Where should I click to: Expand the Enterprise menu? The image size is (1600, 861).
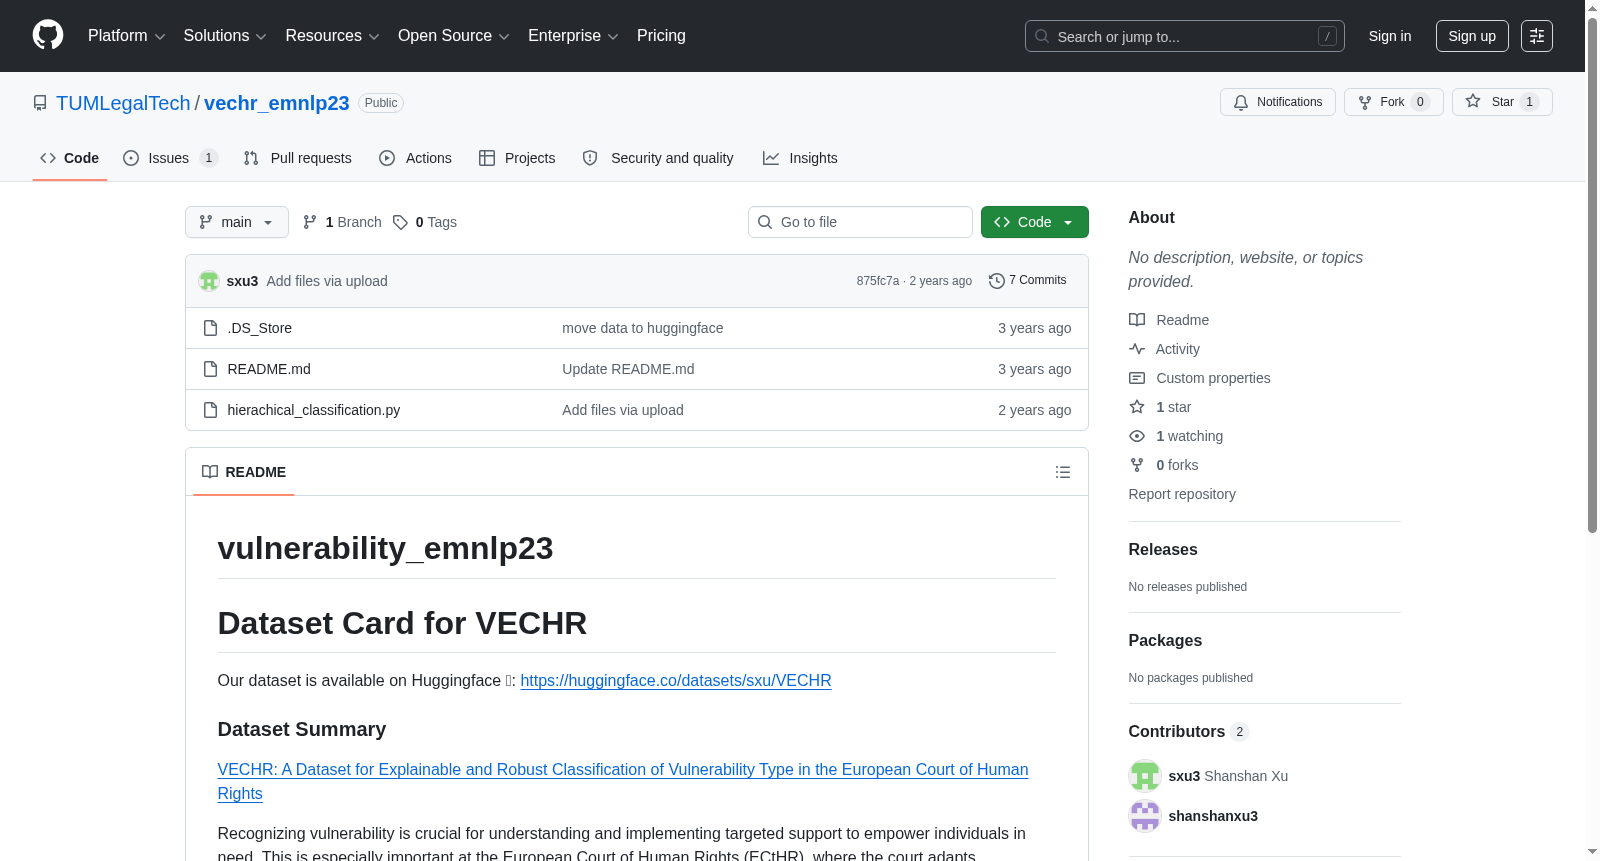(573, 36)
